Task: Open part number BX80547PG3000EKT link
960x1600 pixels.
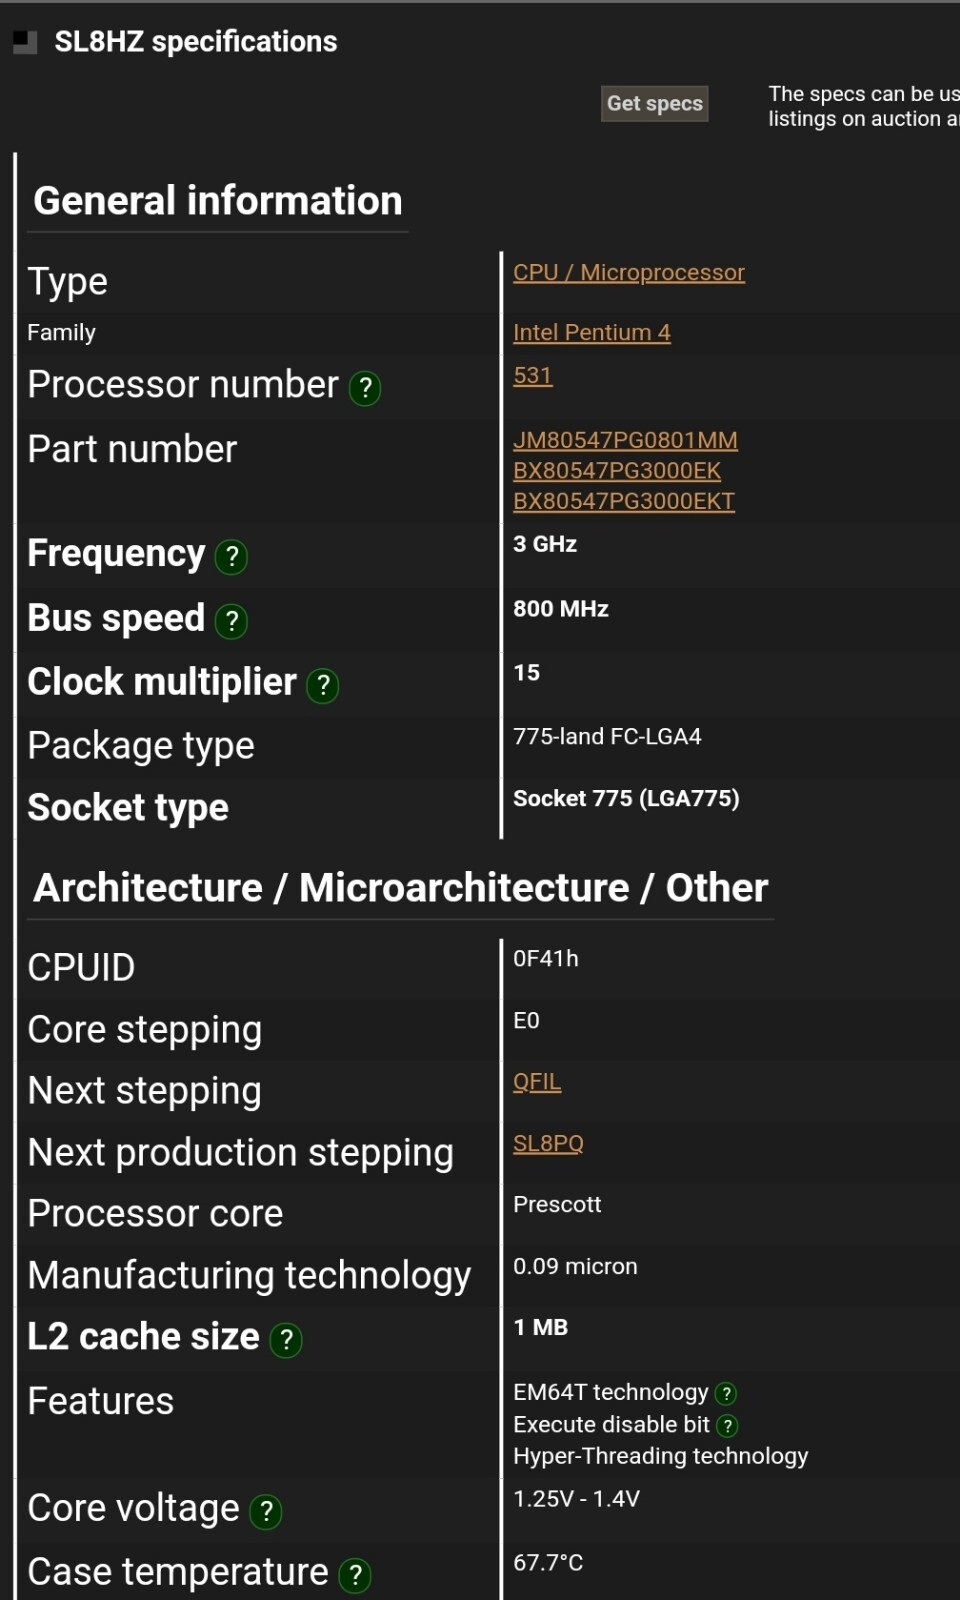Action: [623, 502]
